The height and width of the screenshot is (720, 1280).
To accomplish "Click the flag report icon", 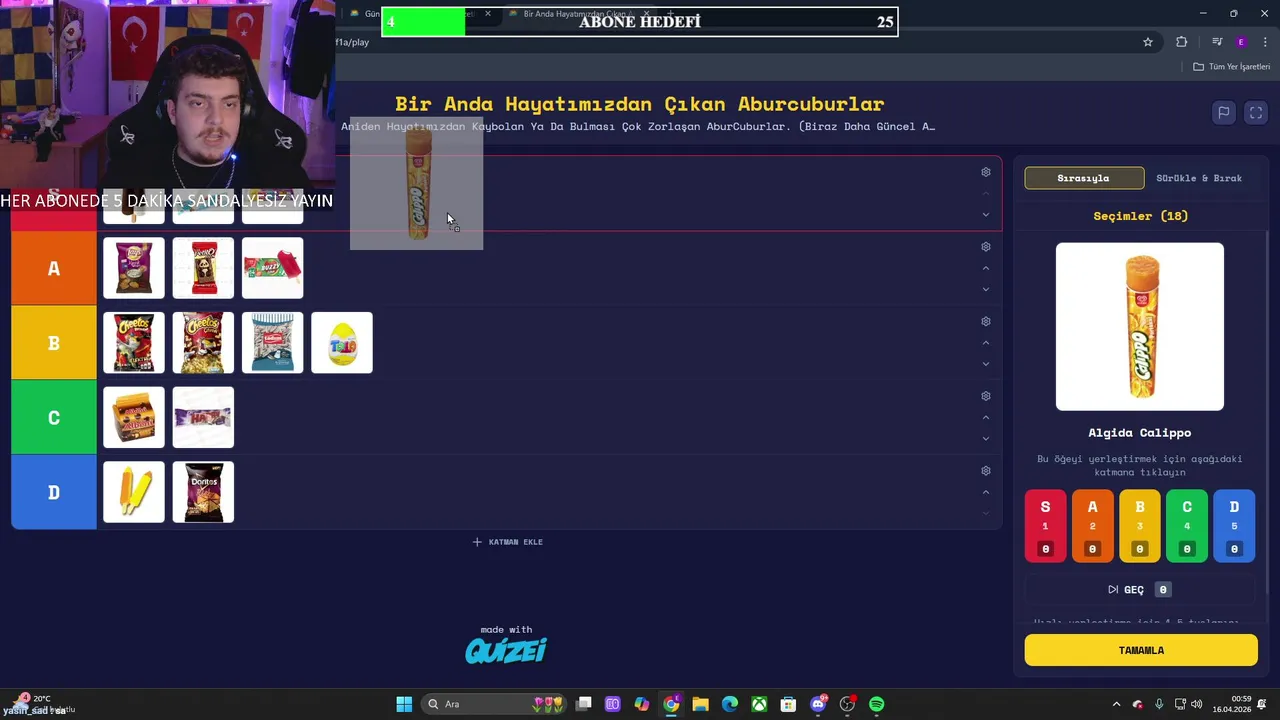I will (x=1223, y=113).
